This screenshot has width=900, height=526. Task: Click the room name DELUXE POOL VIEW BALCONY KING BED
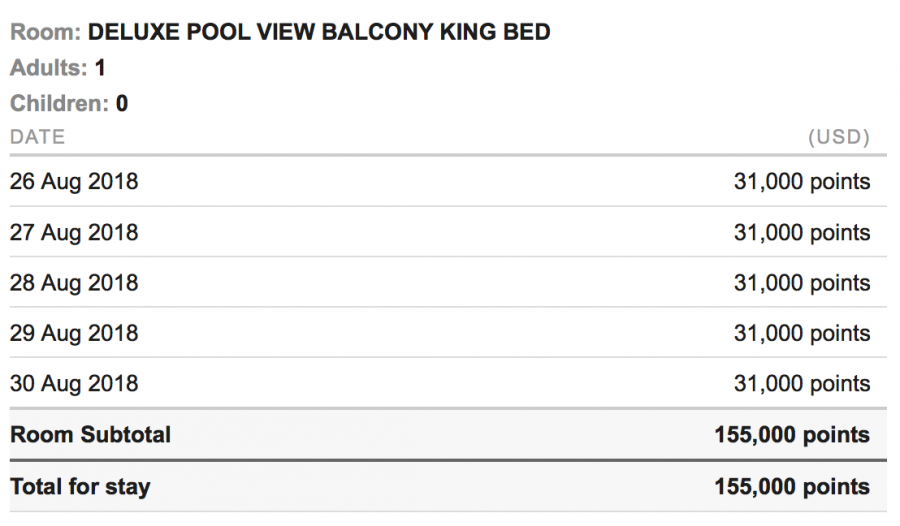(x=319, y=32)
